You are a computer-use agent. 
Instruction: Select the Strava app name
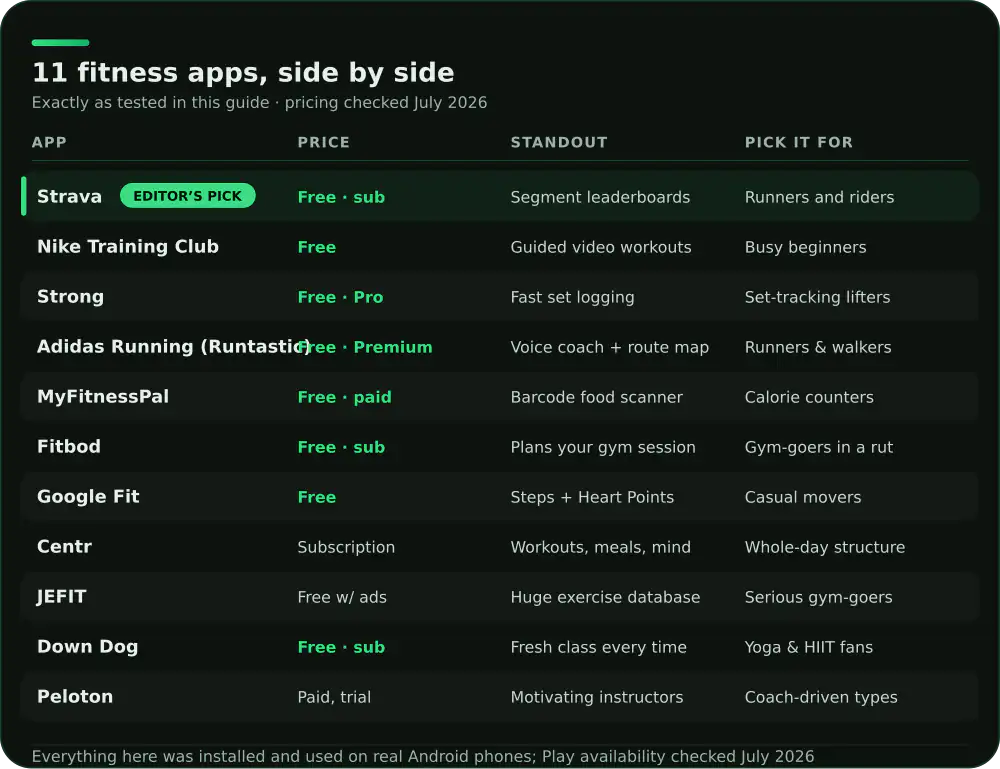pos(70,196)
